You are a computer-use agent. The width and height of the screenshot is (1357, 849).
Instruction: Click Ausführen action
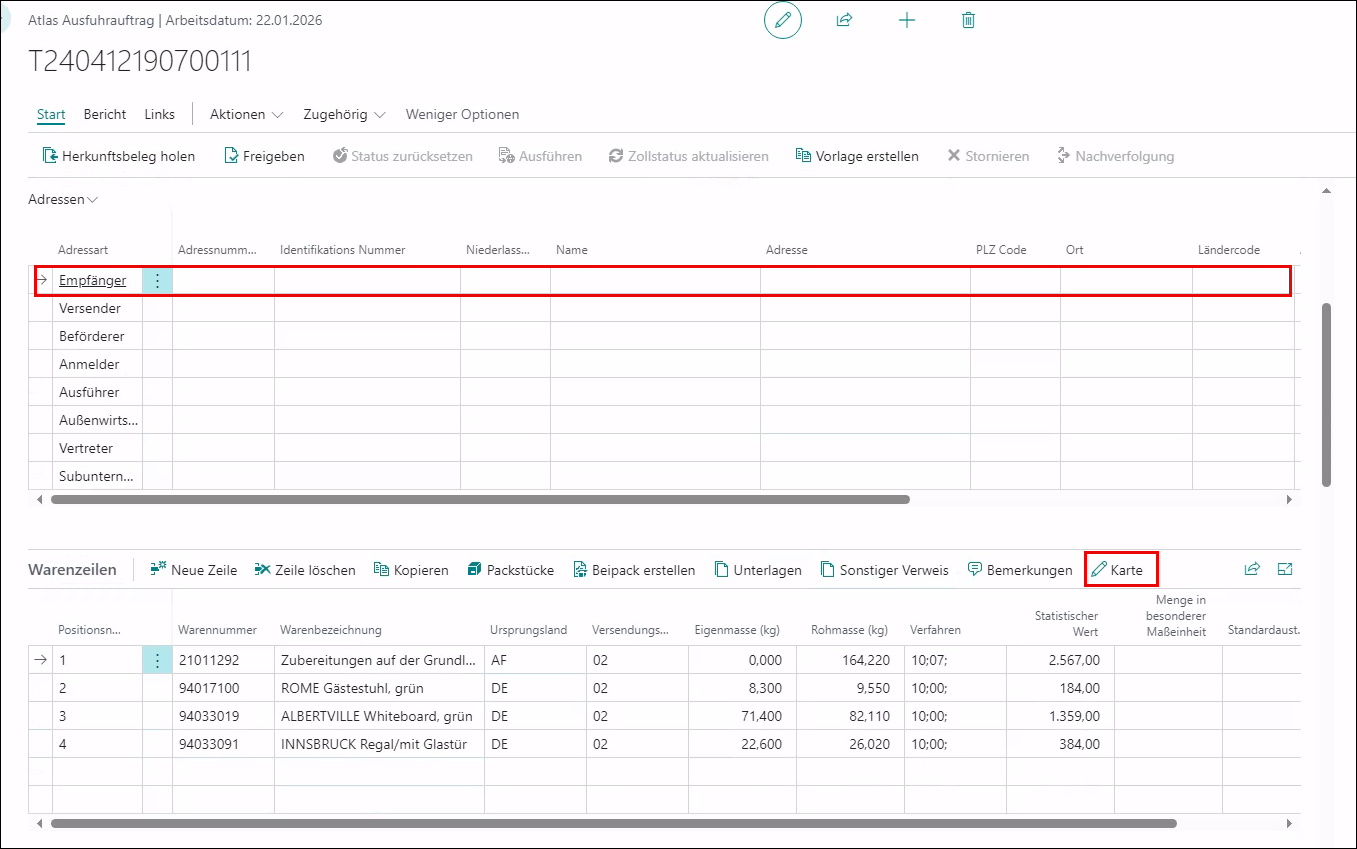click(x=540, y=156)
